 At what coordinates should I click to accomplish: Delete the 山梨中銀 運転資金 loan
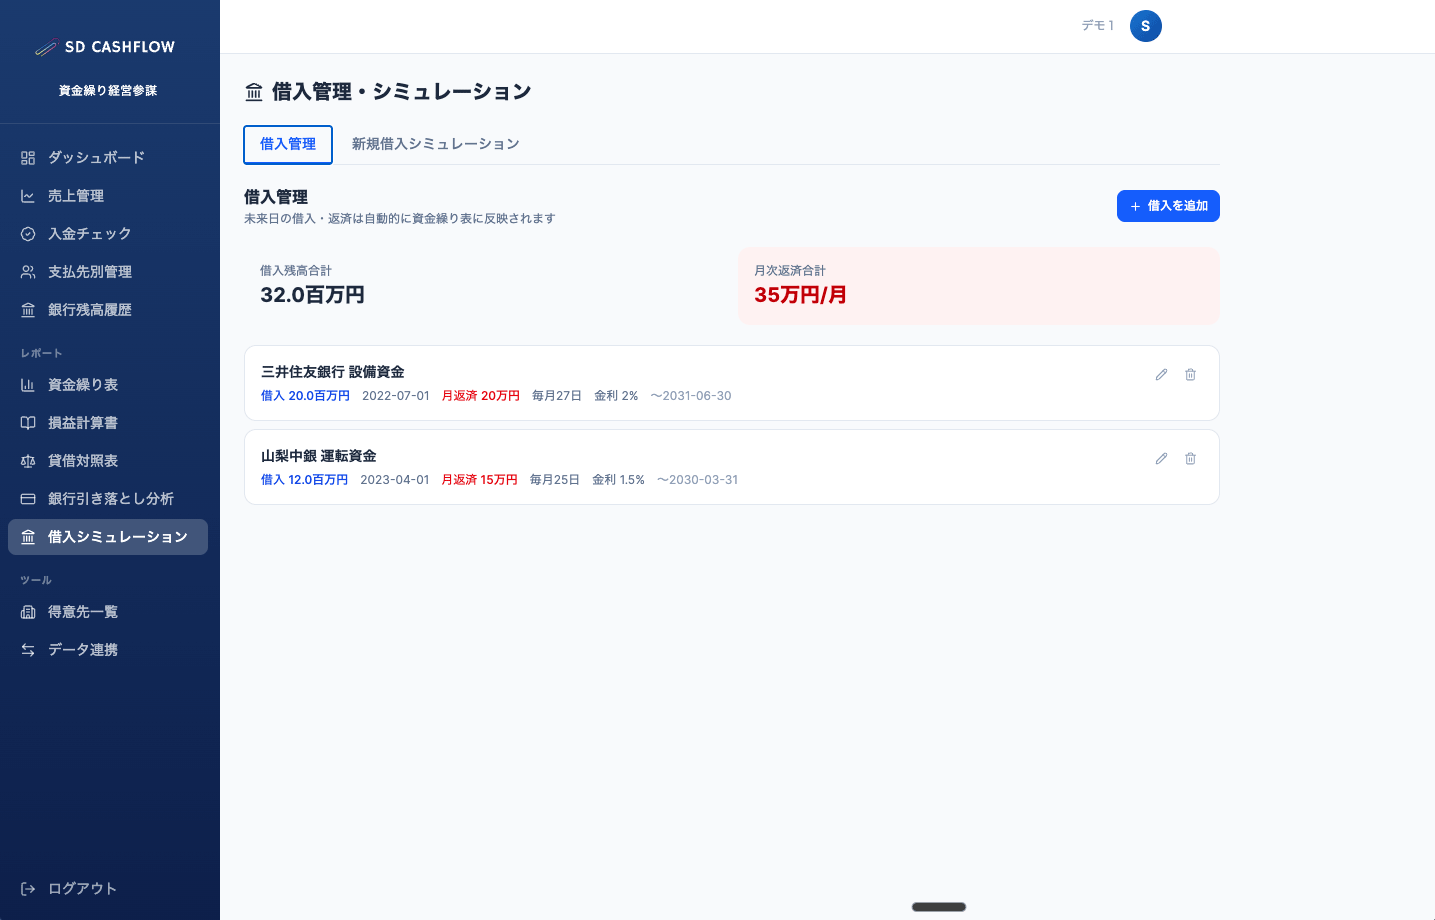click(x=1190, y=459)
